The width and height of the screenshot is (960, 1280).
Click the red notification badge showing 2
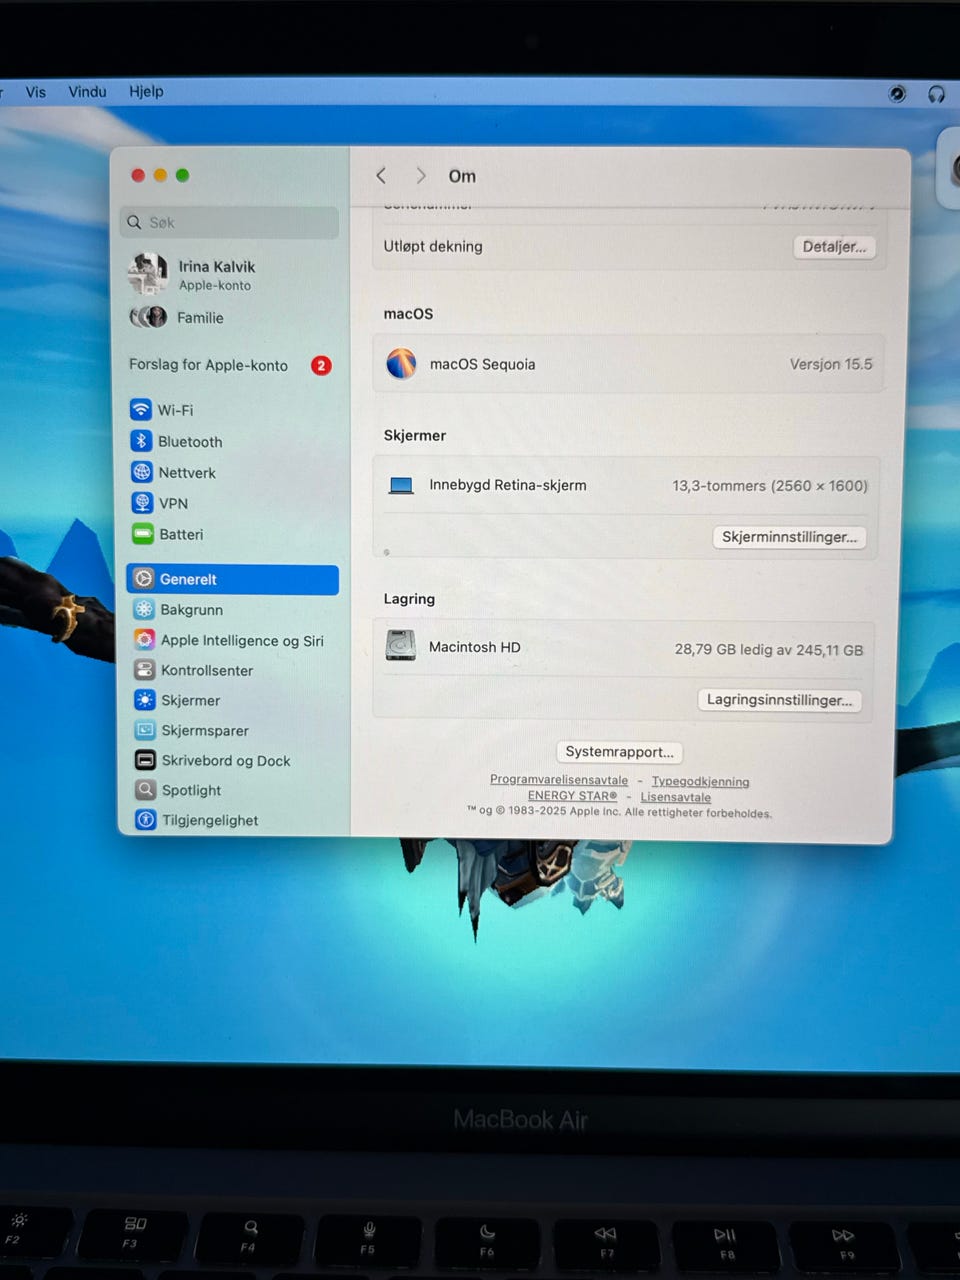(321, 365)
